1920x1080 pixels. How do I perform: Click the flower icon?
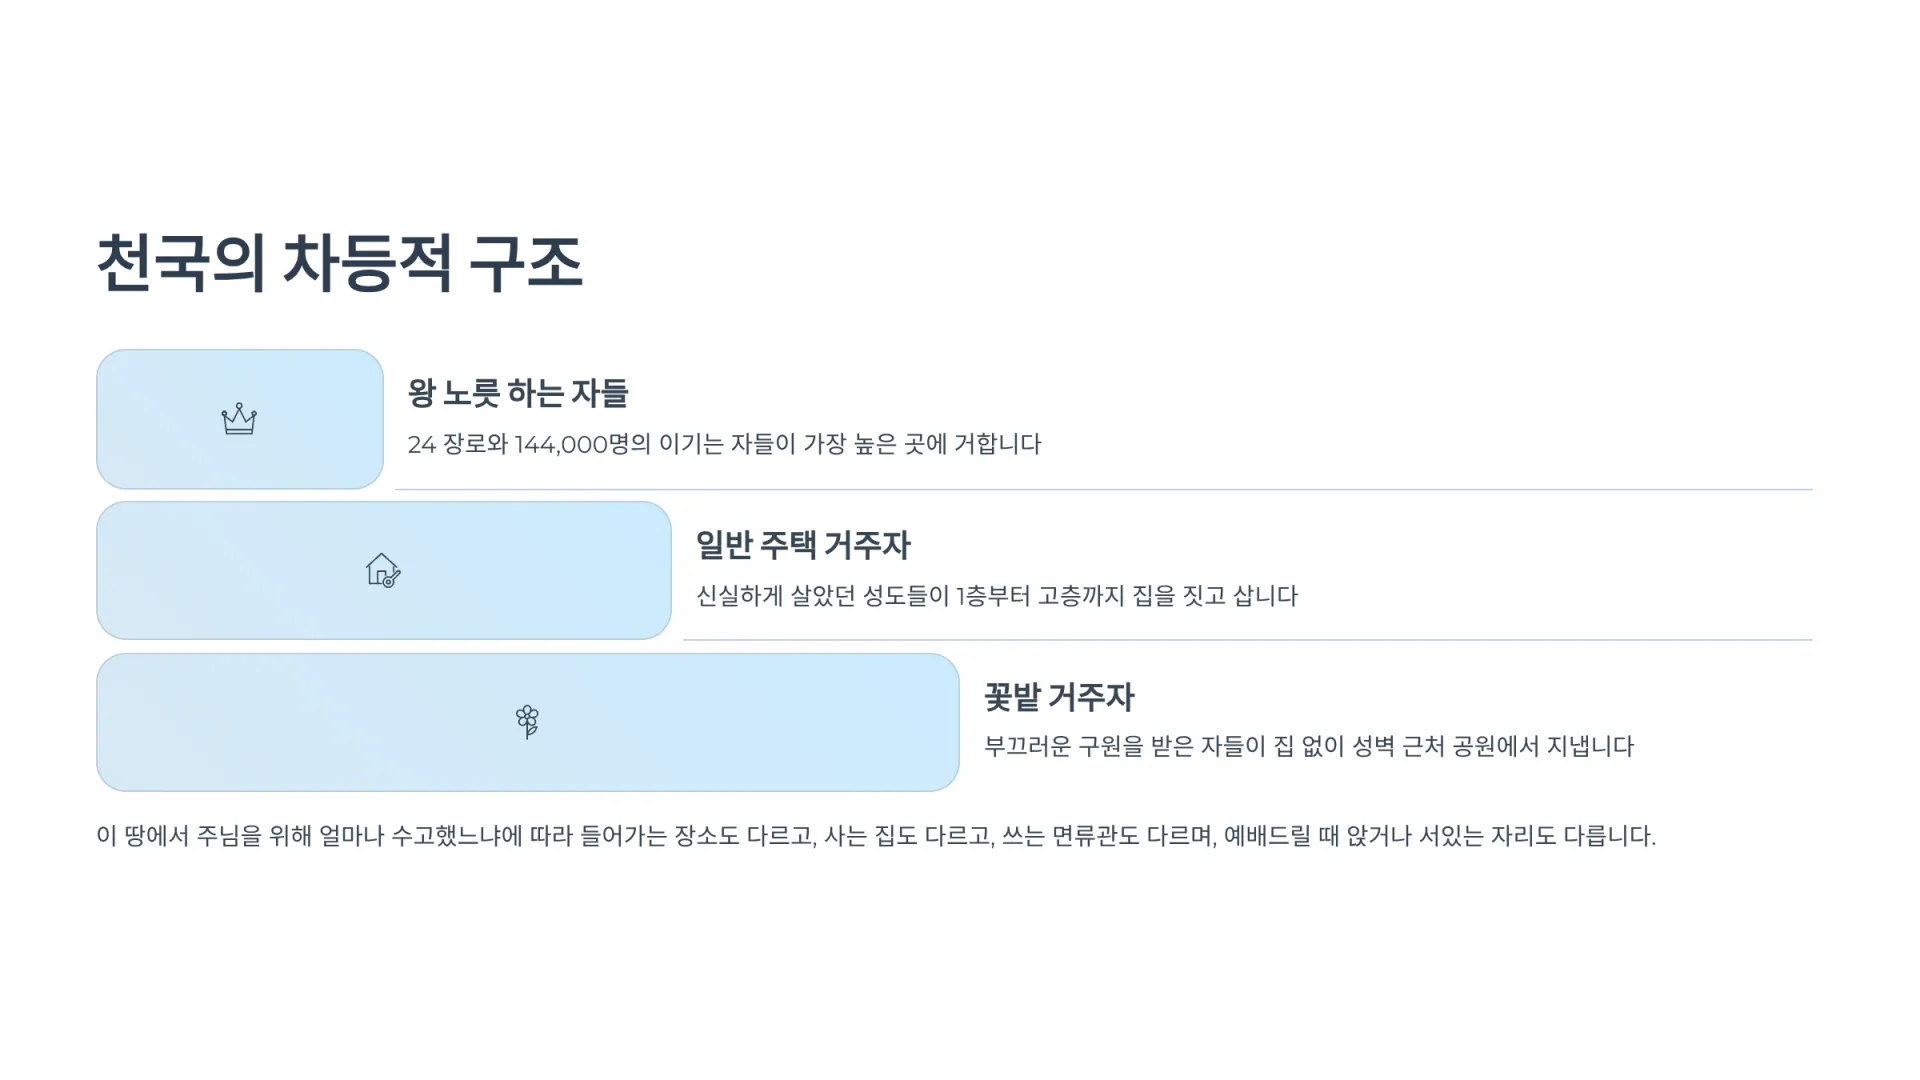coord(527,721)
